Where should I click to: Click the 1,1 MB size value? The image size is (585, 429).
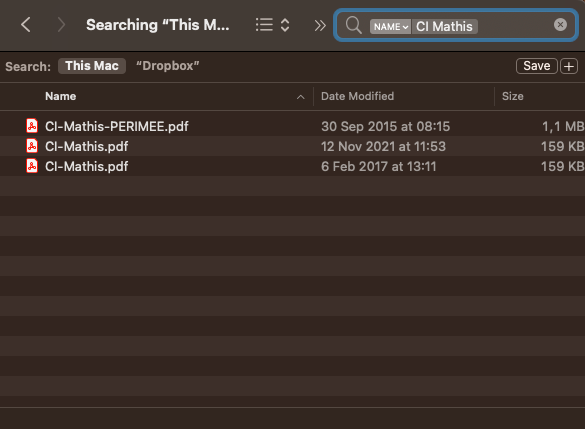(563, 126)
